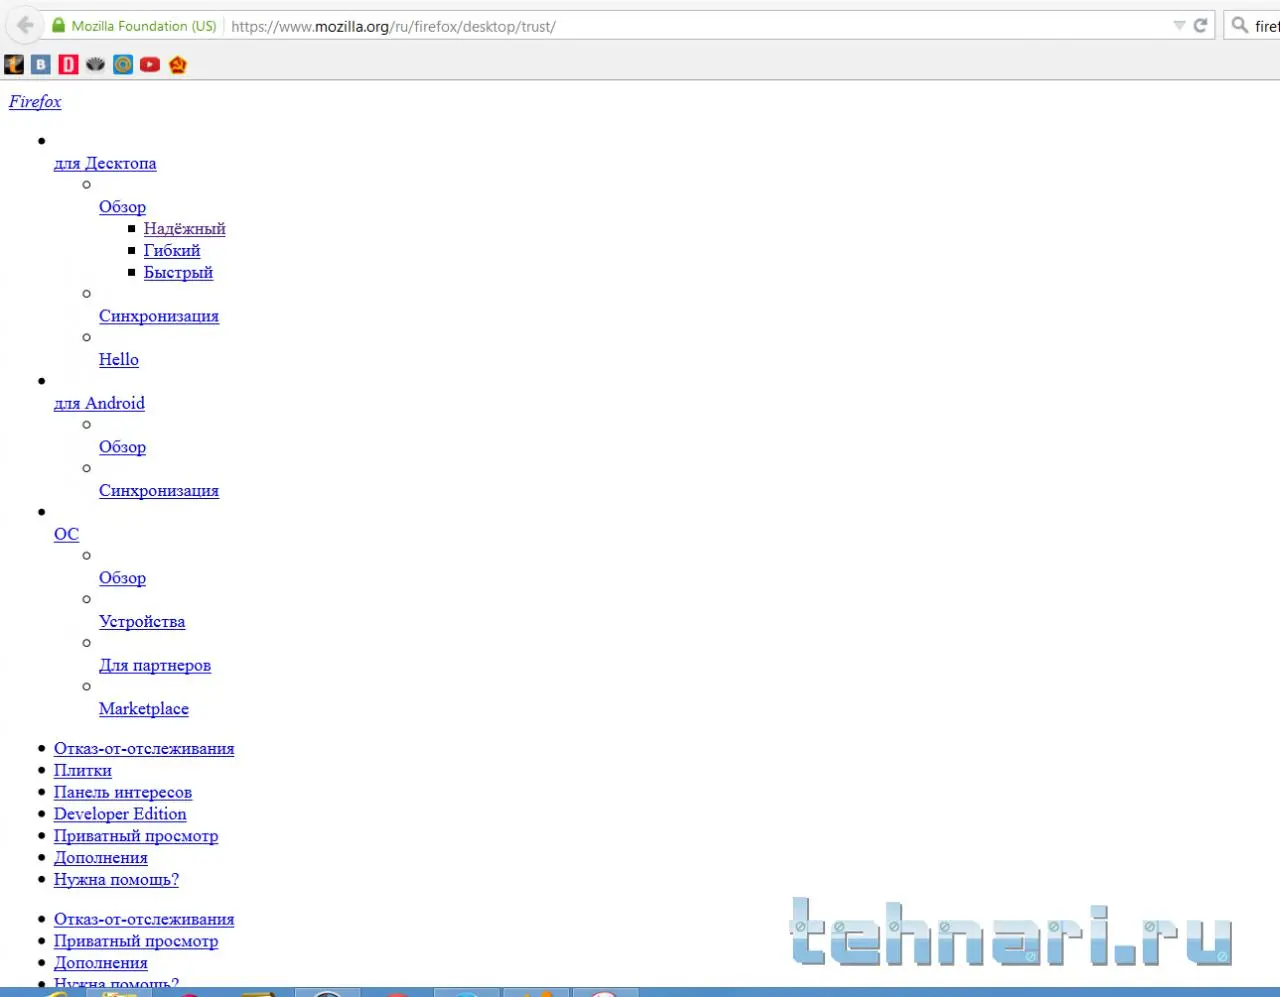
Task: Visit the 'Developer Edition' link
Action: click(120, 814)
